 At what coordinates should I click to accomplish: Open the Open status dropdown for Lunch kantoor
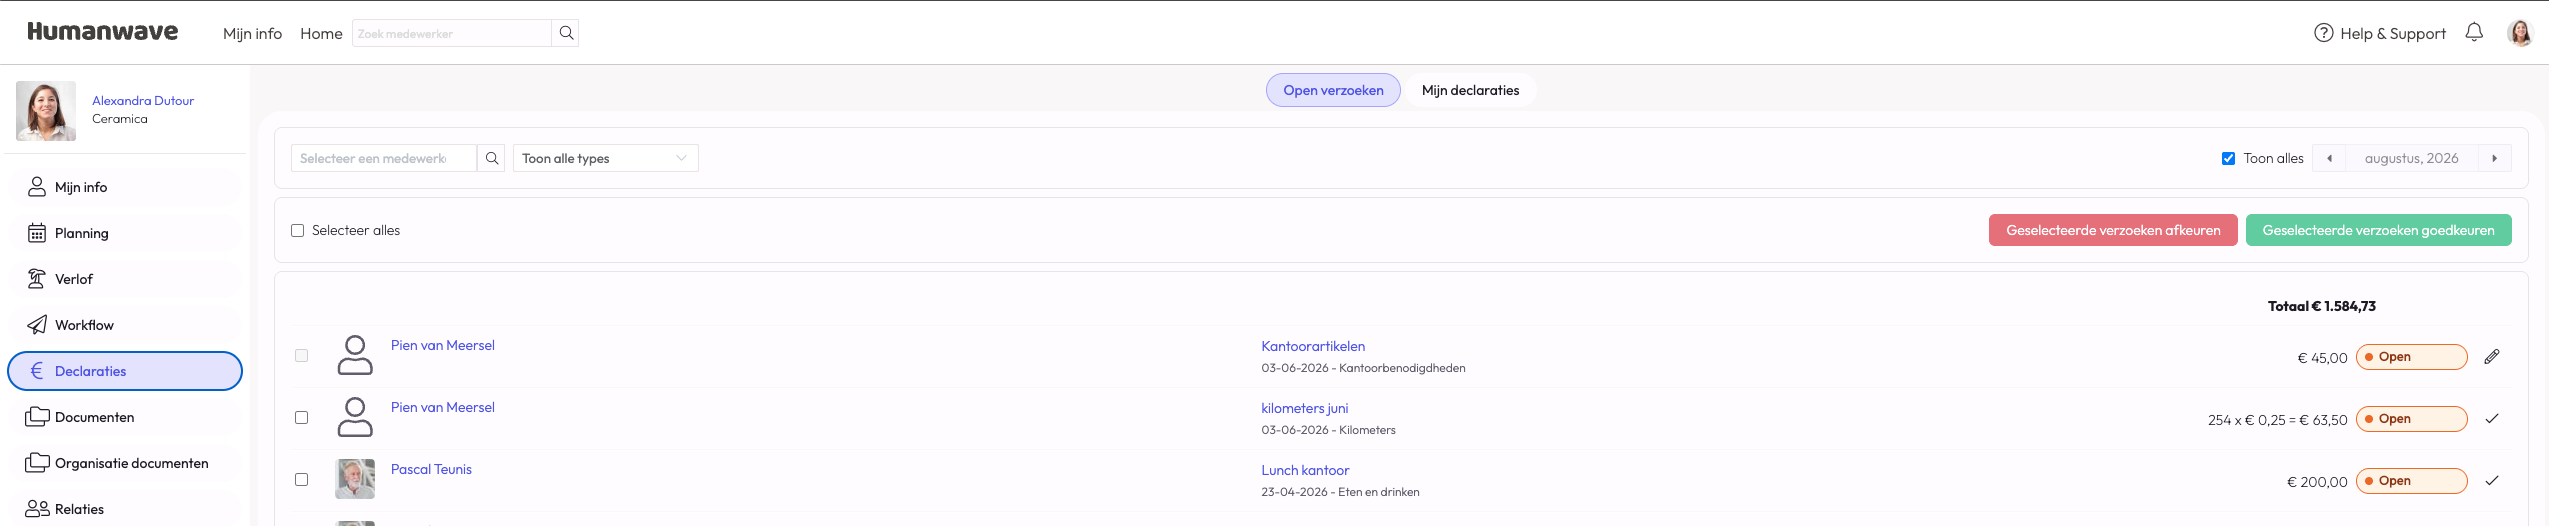pyautogui.click(x=2411, y=481)
